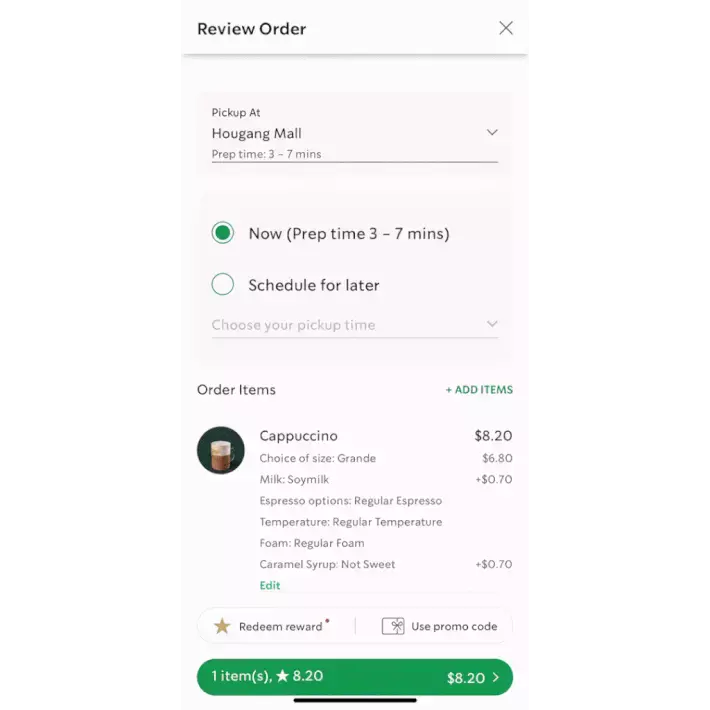
Task: Tap the gold Redeem reward star icon
Action: click(222, 626)
